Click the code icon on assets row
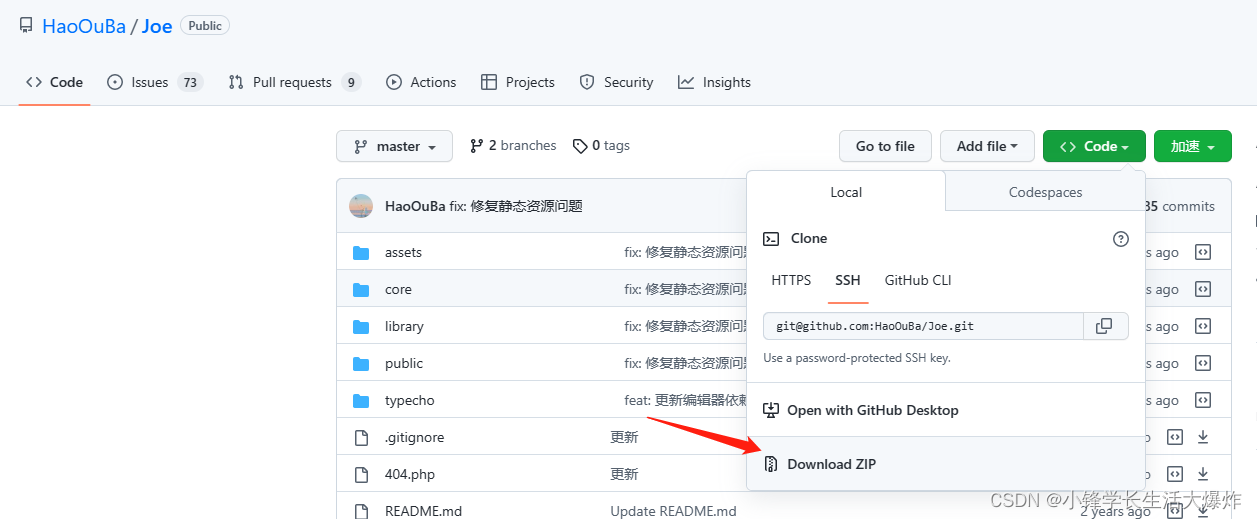Image resolution: width=1257 pixels, height=519 pixels. 1203,252
